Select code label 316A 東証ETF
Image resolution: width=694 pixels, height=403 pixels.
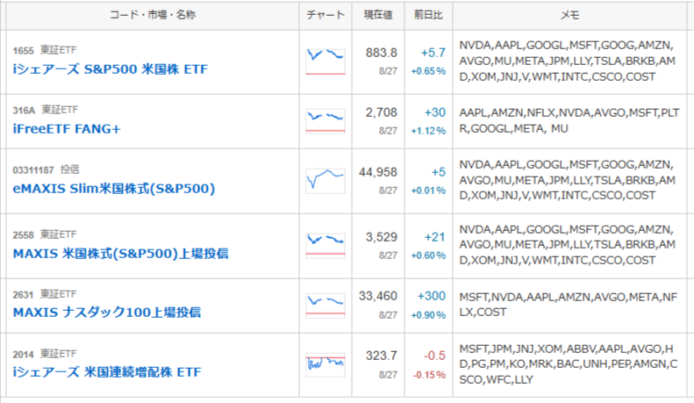pos(45,110)
